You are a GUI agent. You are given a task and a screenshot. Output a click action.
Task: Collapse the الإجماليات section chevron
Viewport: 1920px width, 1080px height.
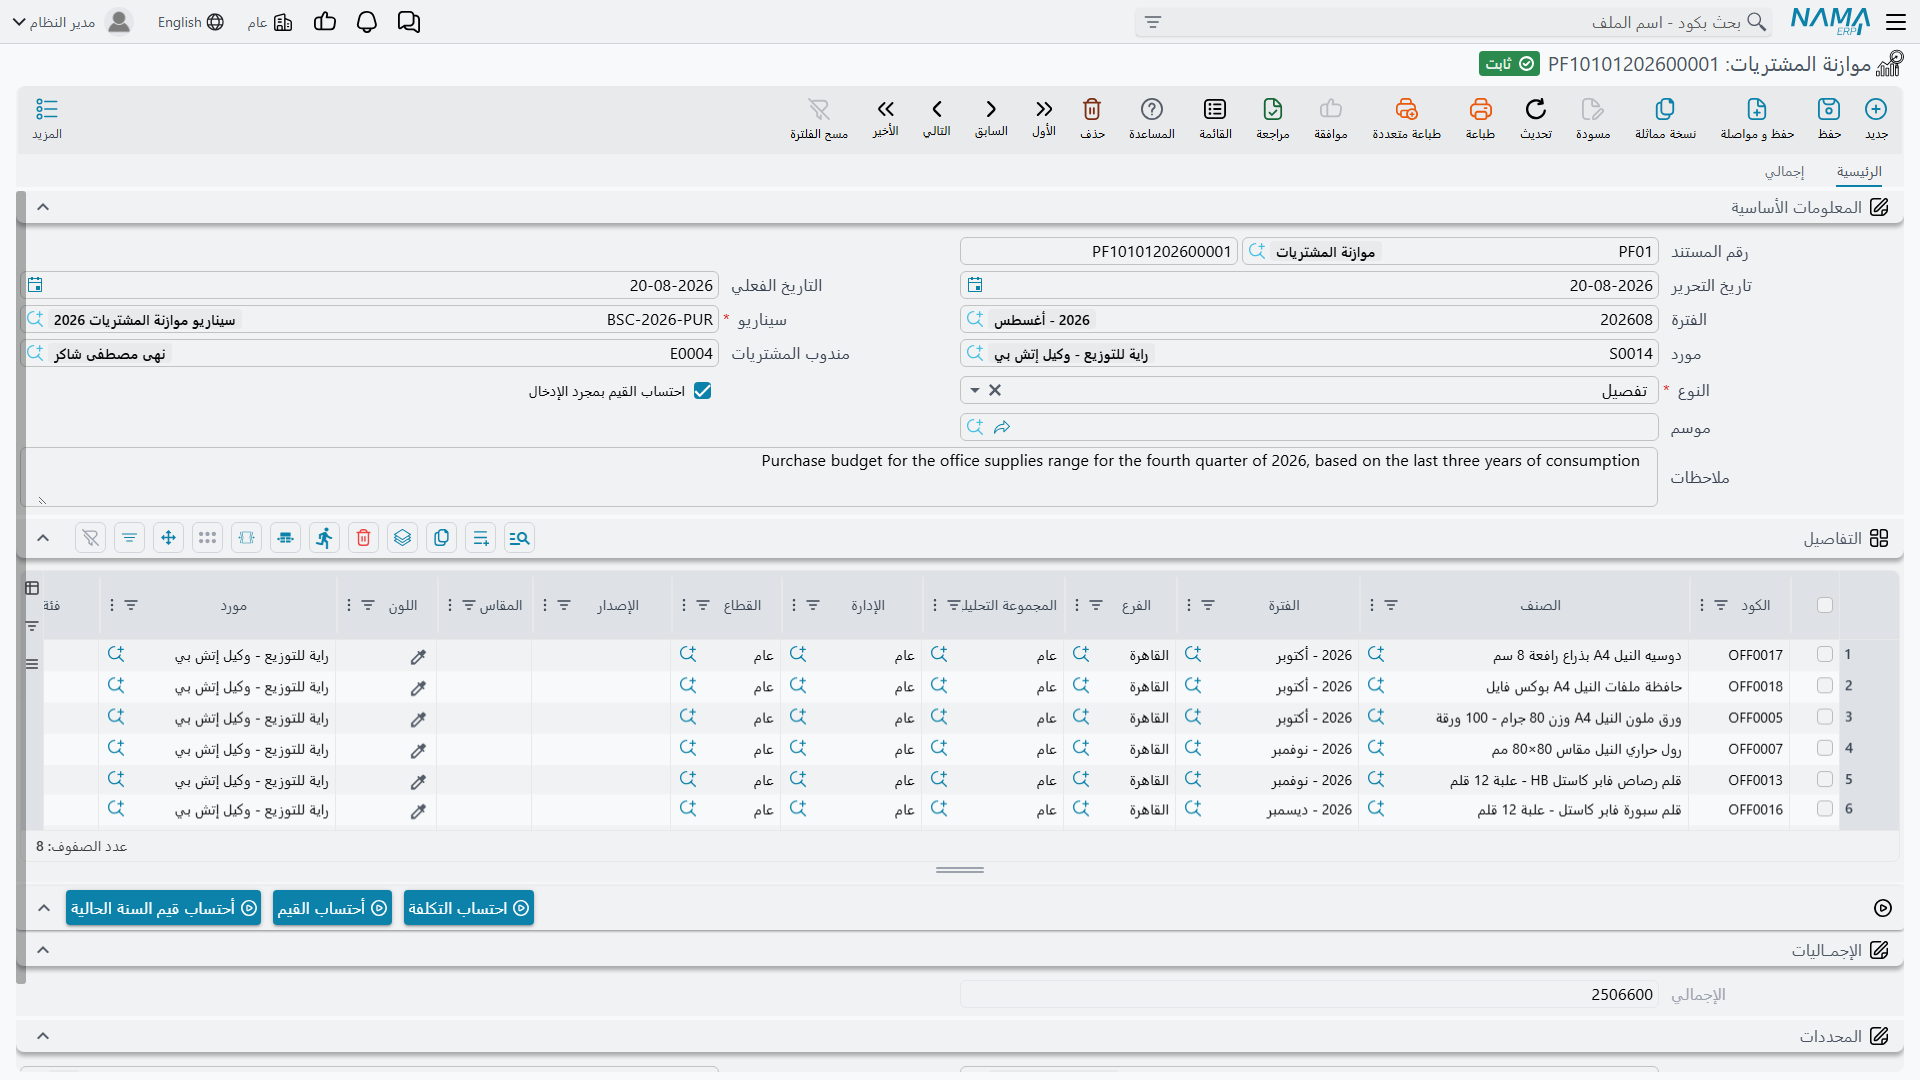pyautogui.click(x=43, y=950)
